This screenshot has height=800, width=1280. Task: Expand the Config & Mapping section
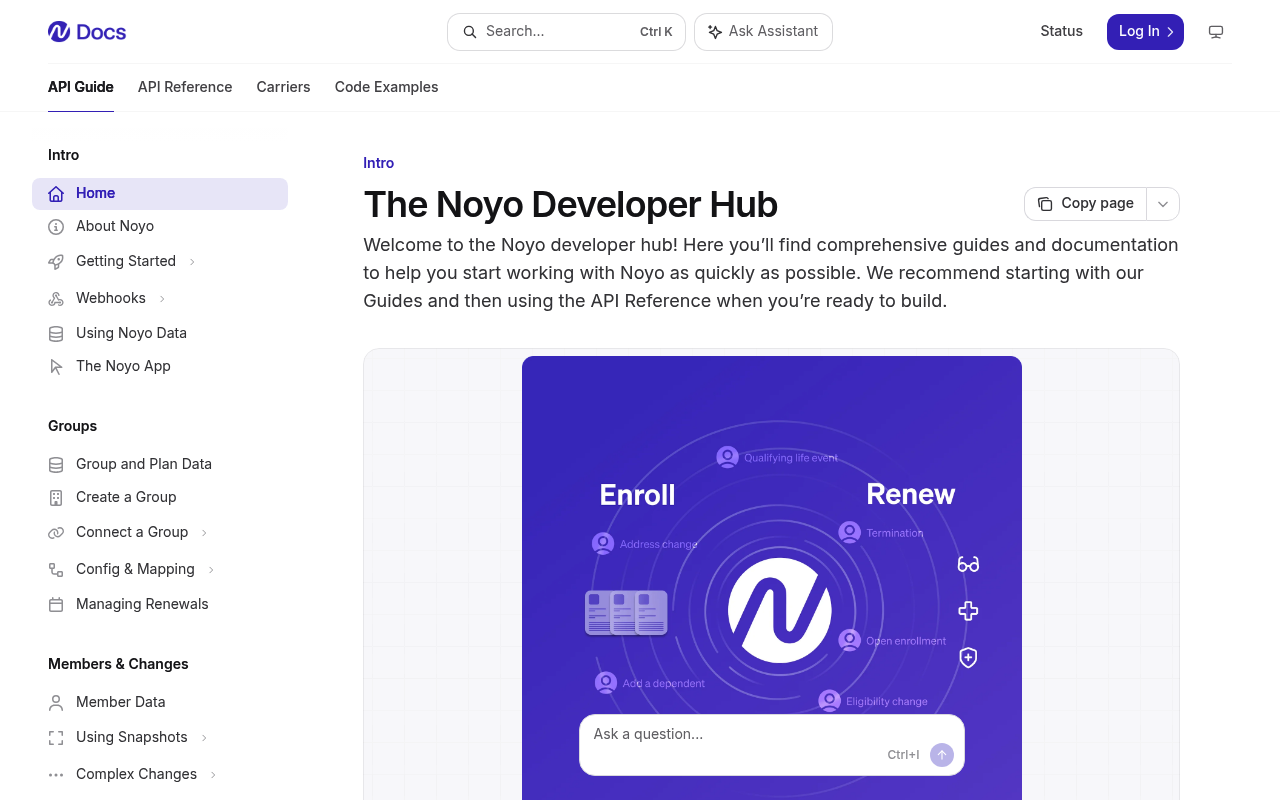click(211, 570)
